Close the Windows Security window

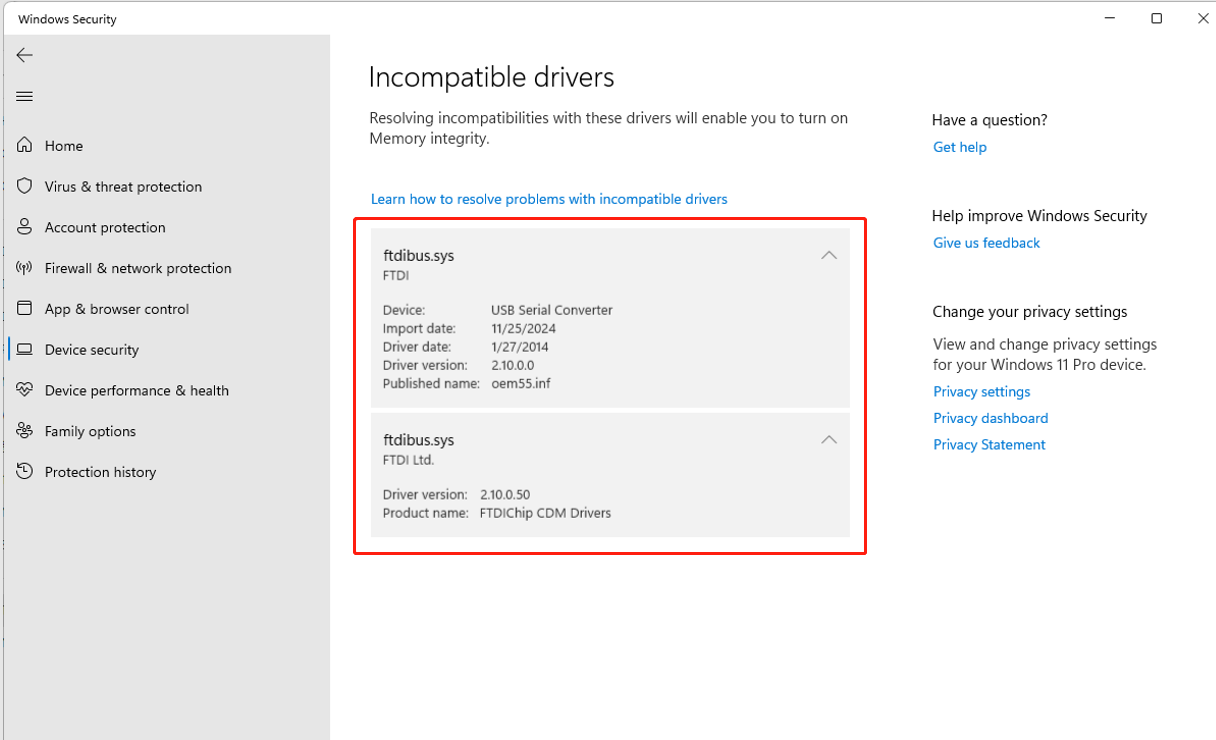[1203, 18]
